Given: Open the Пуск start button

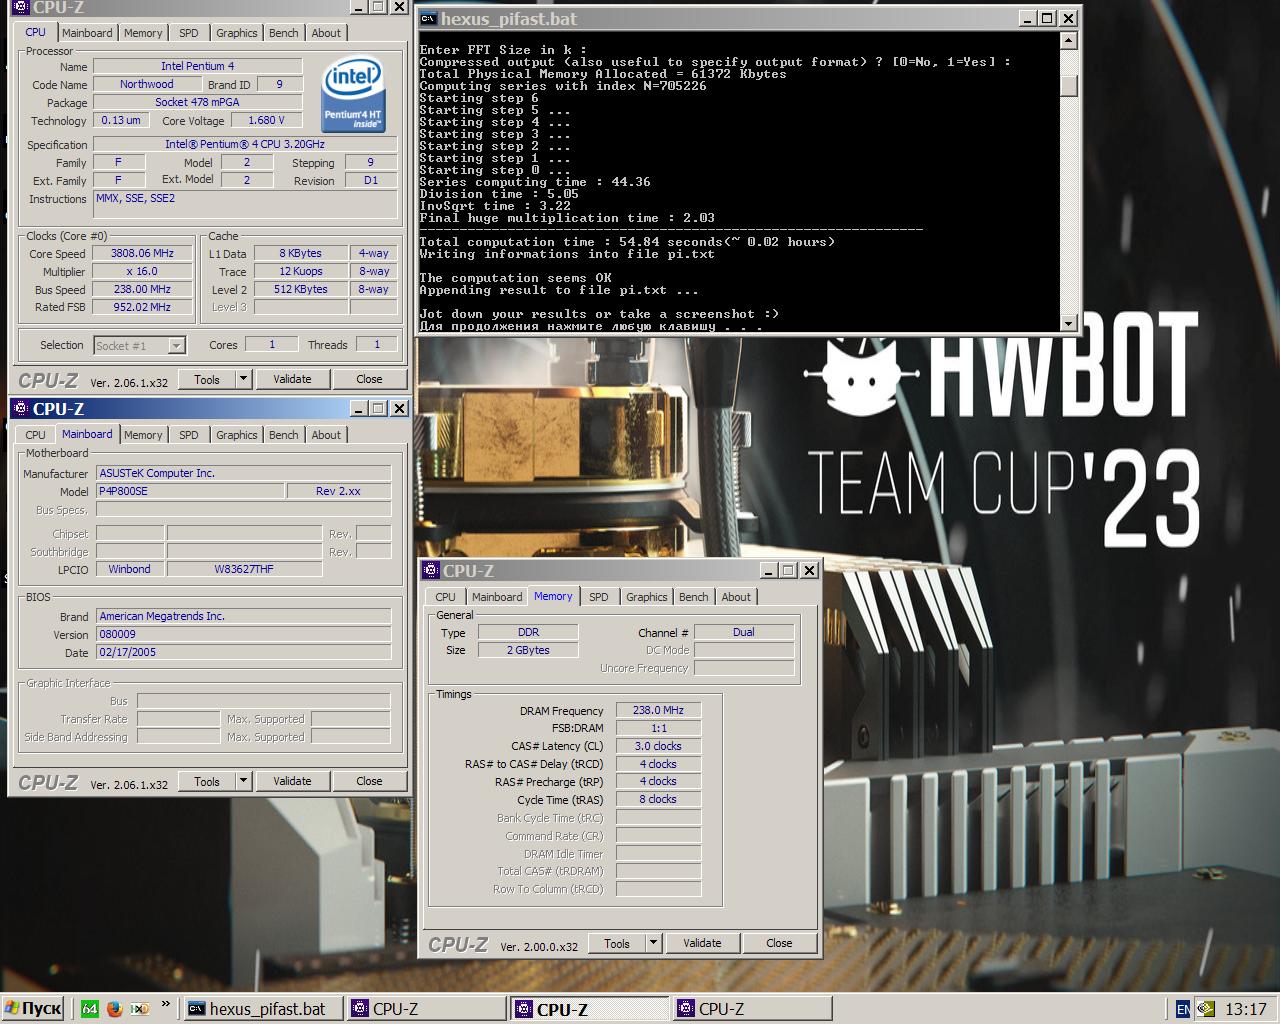Looking at the screenshot, I should [x=33, y=1008].
